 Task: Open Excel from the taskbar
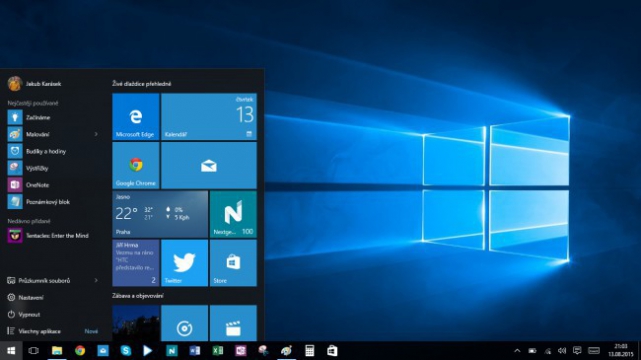click(x=217, y=351)
